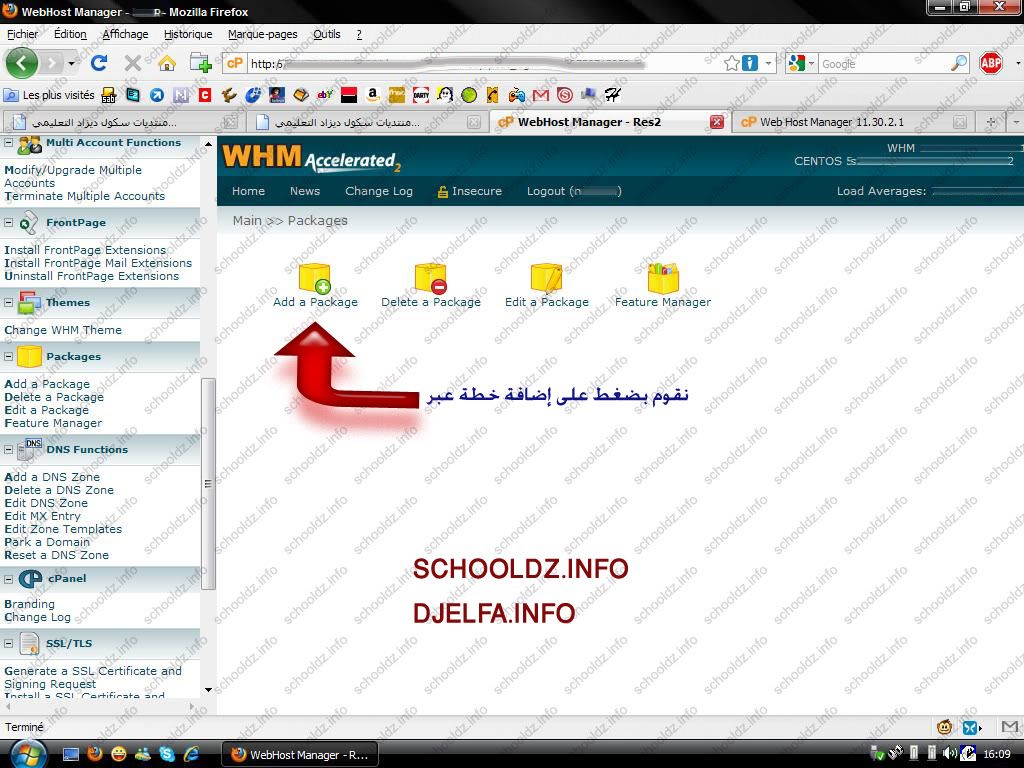Image resolution: width=1024 pixels, height=768 pixels.
Task: Click the Insecure lock link
Action: pyautogui.click(x=470, y=191)
